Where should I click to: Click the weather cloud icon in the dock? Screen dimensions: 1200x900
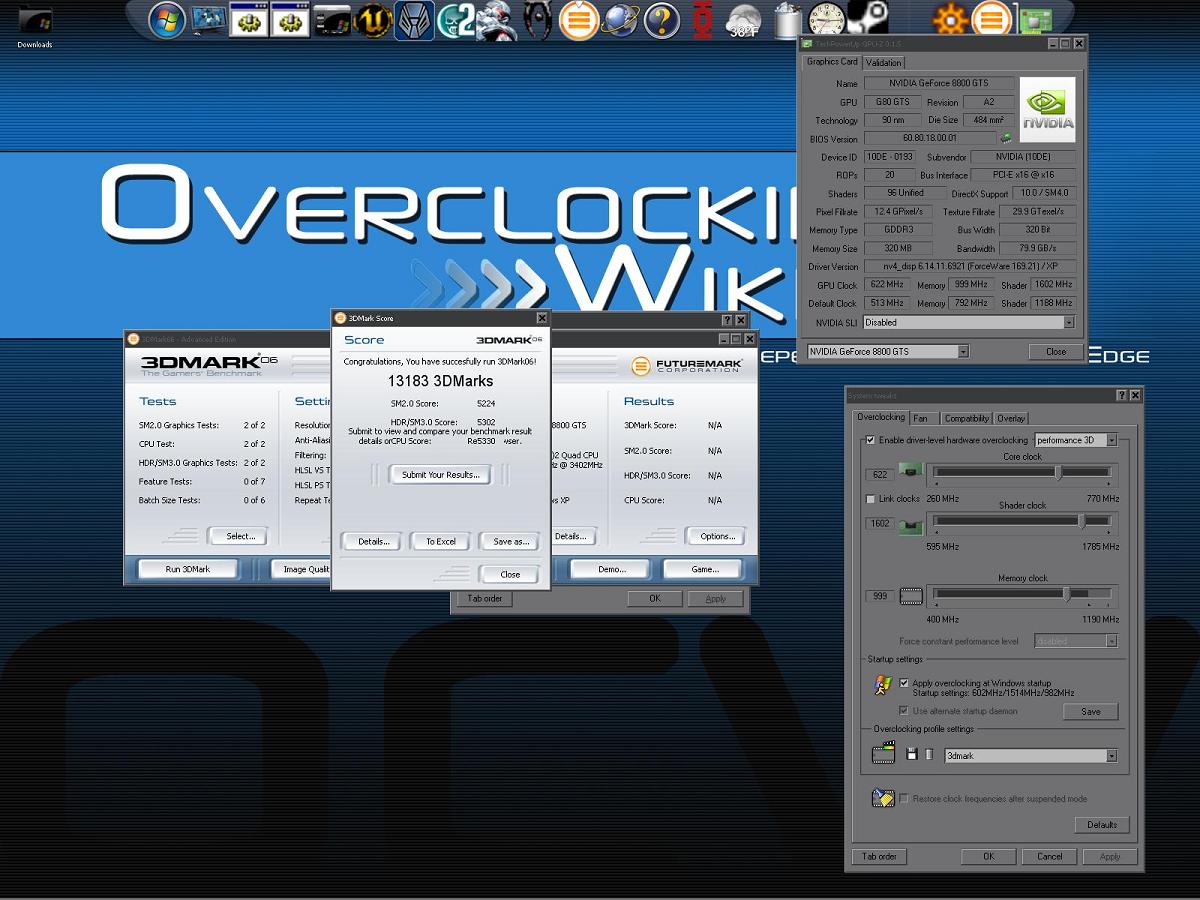tap(744, 21)
